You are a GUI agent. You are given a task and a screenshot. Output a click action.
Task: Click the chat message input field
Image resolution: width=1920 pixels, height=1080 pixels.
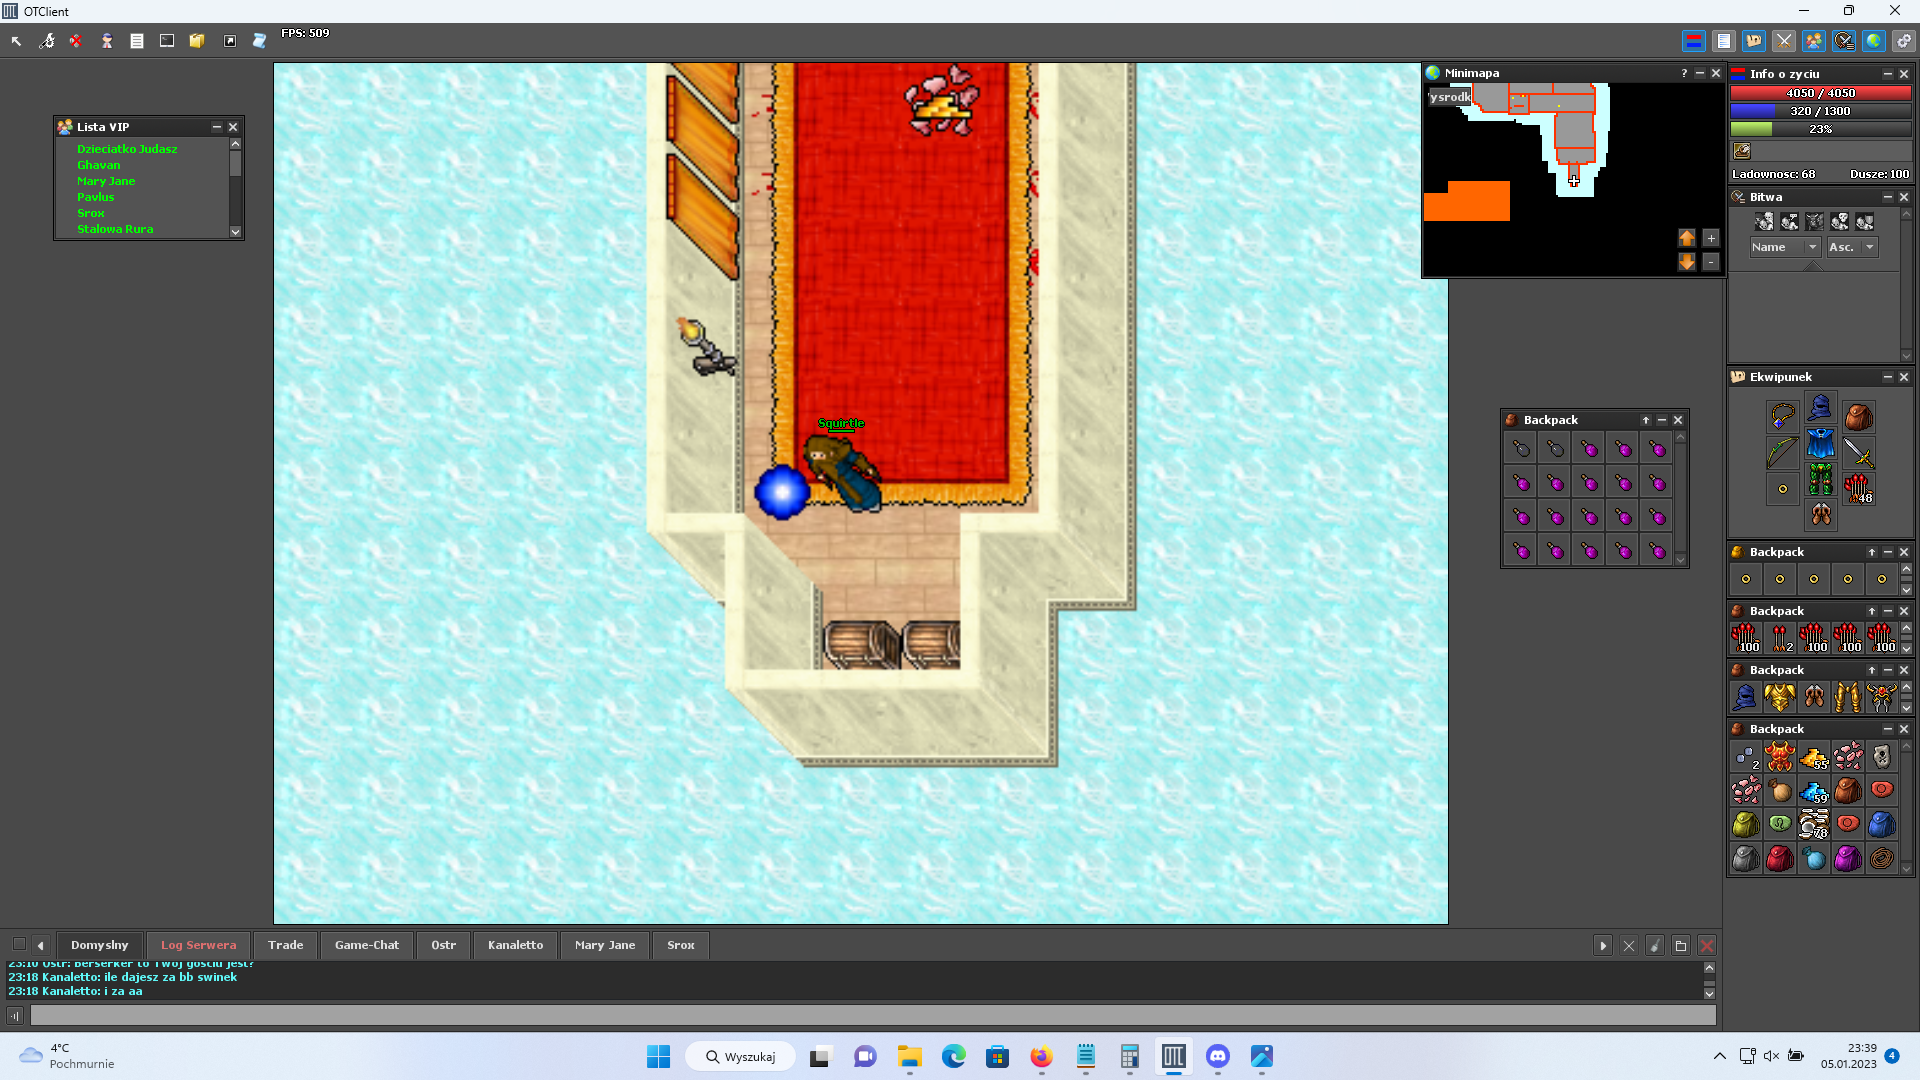click(873, 1015)
